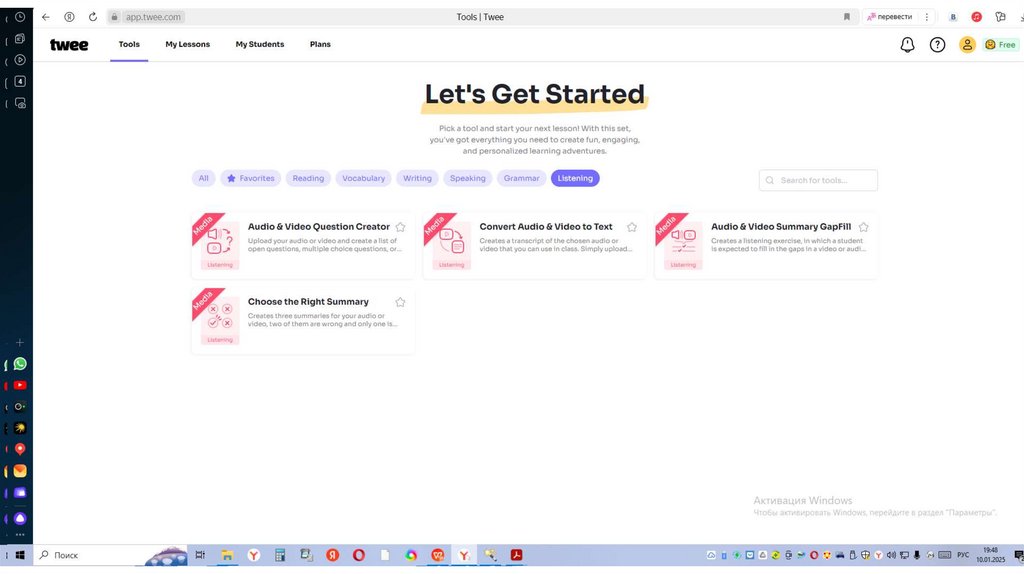Open the Free plan badge

pyautogui.click(x=1000, y=45)
